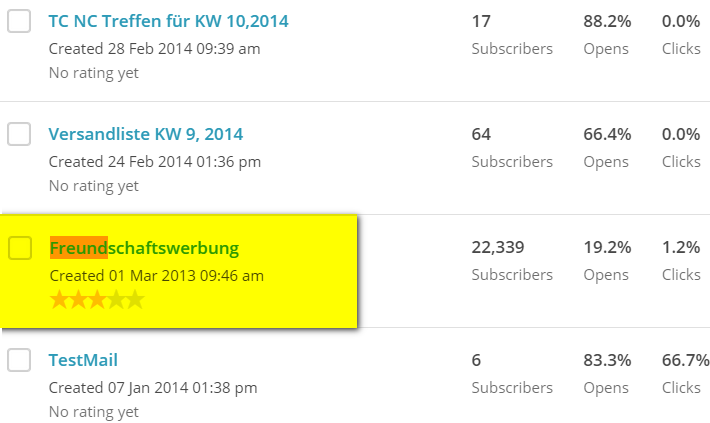Select the Versandliste KW 9 checkbox
This screenshot has width=710, height=423.
click(19, 134)
